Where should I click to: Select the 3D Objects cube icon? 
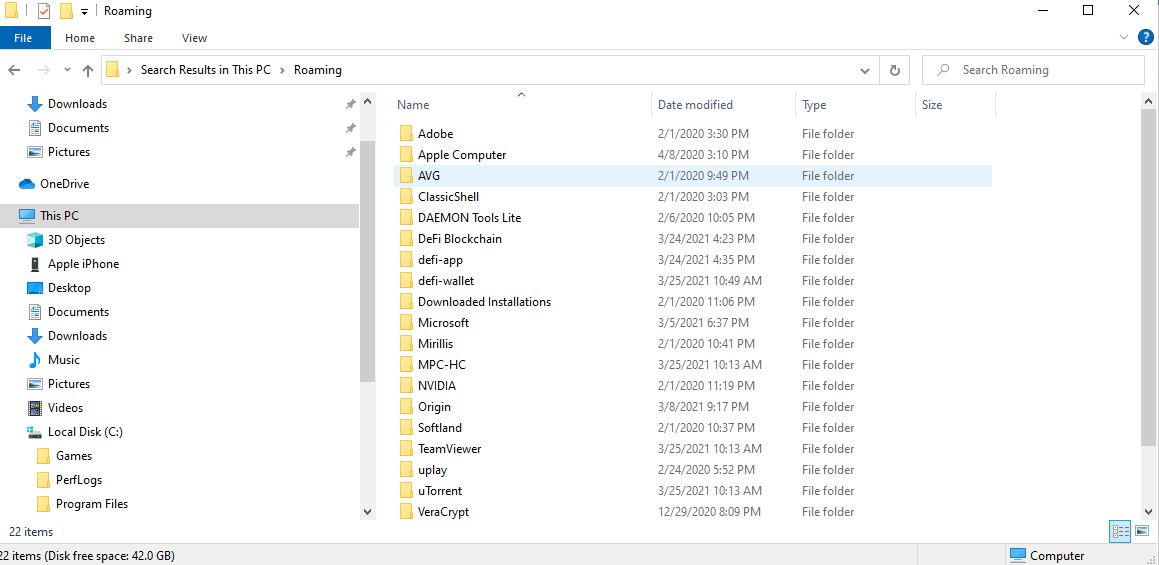point(35,240)
